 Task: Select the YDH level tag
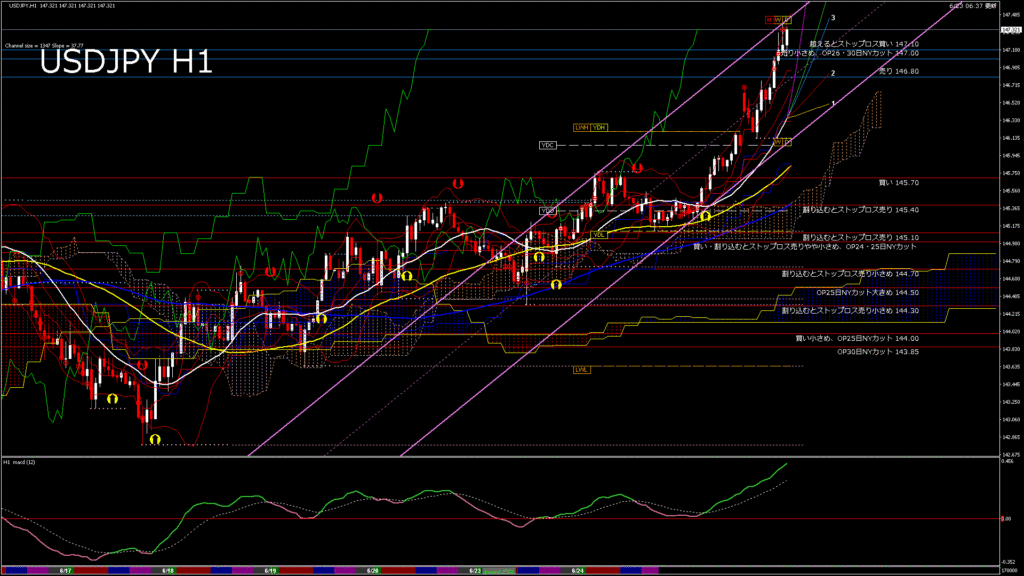[x=599, y=127]
